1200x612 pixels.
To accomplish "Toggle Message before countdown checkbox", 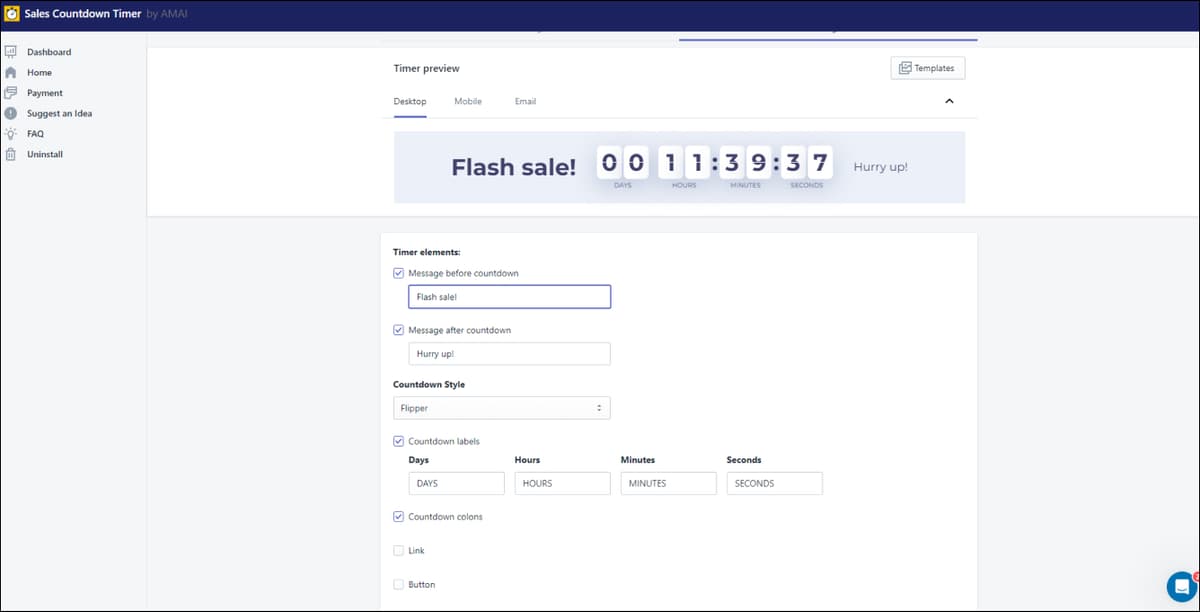I will [x=399, y=273].
